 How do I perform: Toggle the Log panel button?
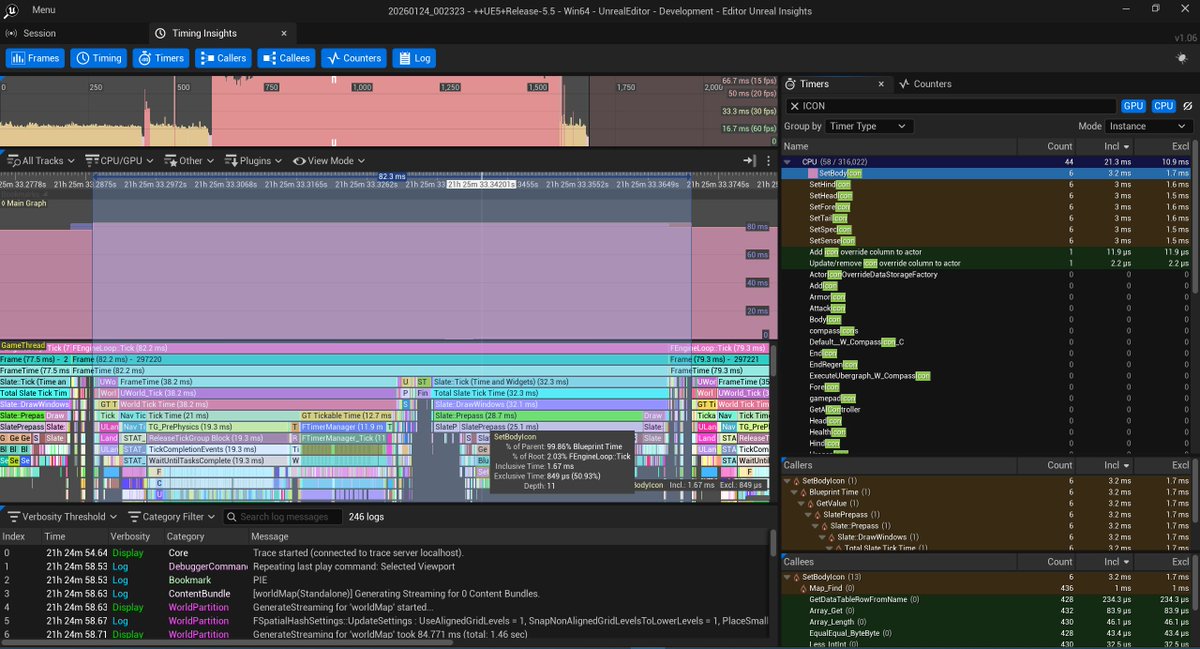(414, 58)
